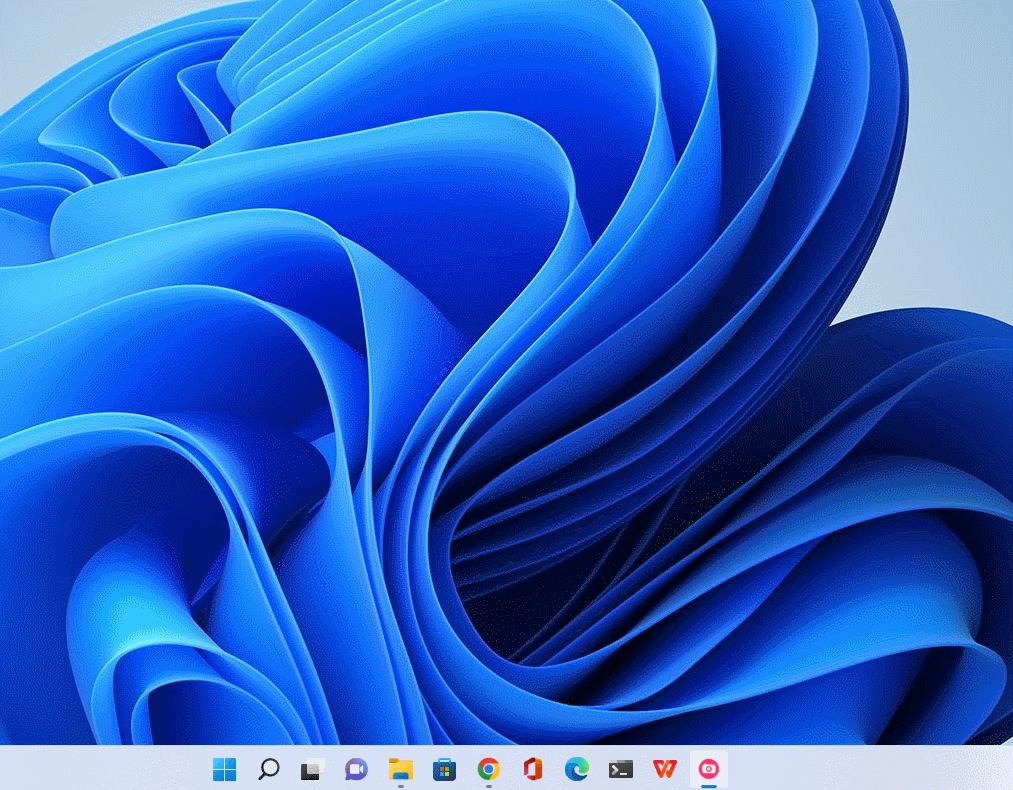Viewport: 1013px width, 790px height.
Task: Click empty taskbar space right of recorder icon
Action: click(850, 768)
